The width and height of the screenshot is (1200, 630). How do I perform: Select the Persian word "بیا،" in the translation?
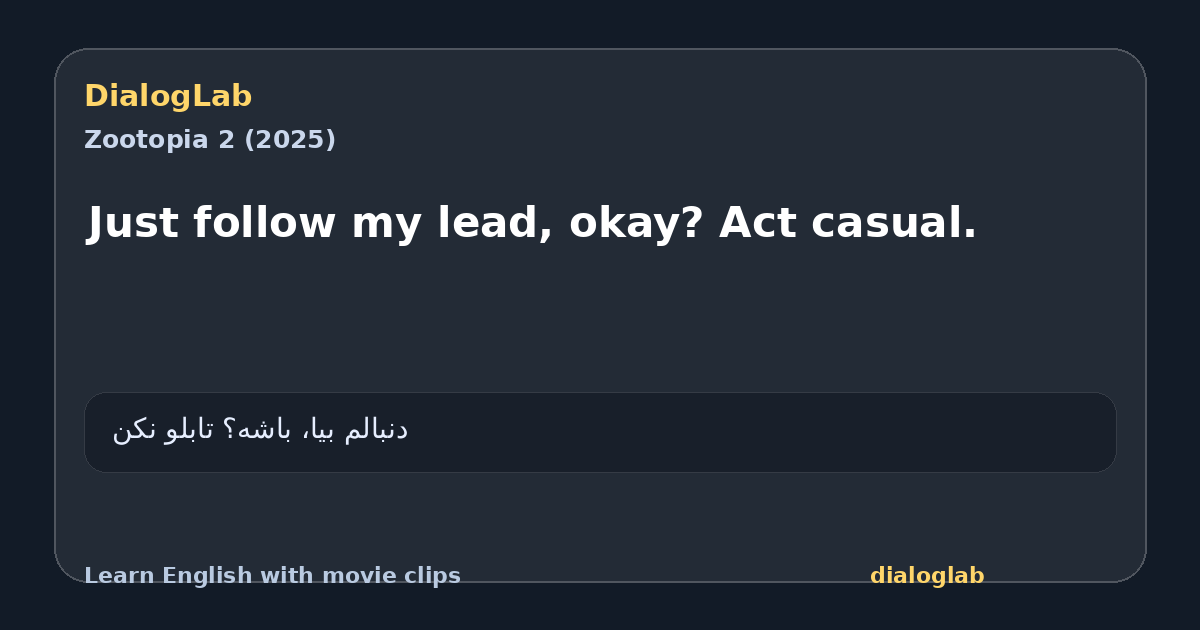(x=318, y=431)
